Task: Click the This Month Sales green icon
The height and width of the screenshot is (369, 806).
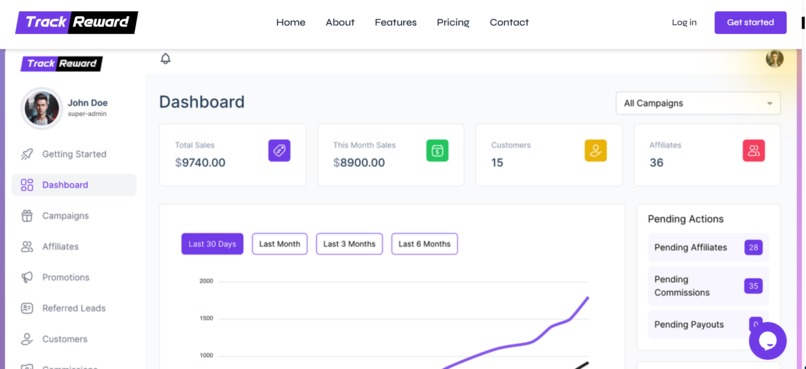Action: (437, 151)
